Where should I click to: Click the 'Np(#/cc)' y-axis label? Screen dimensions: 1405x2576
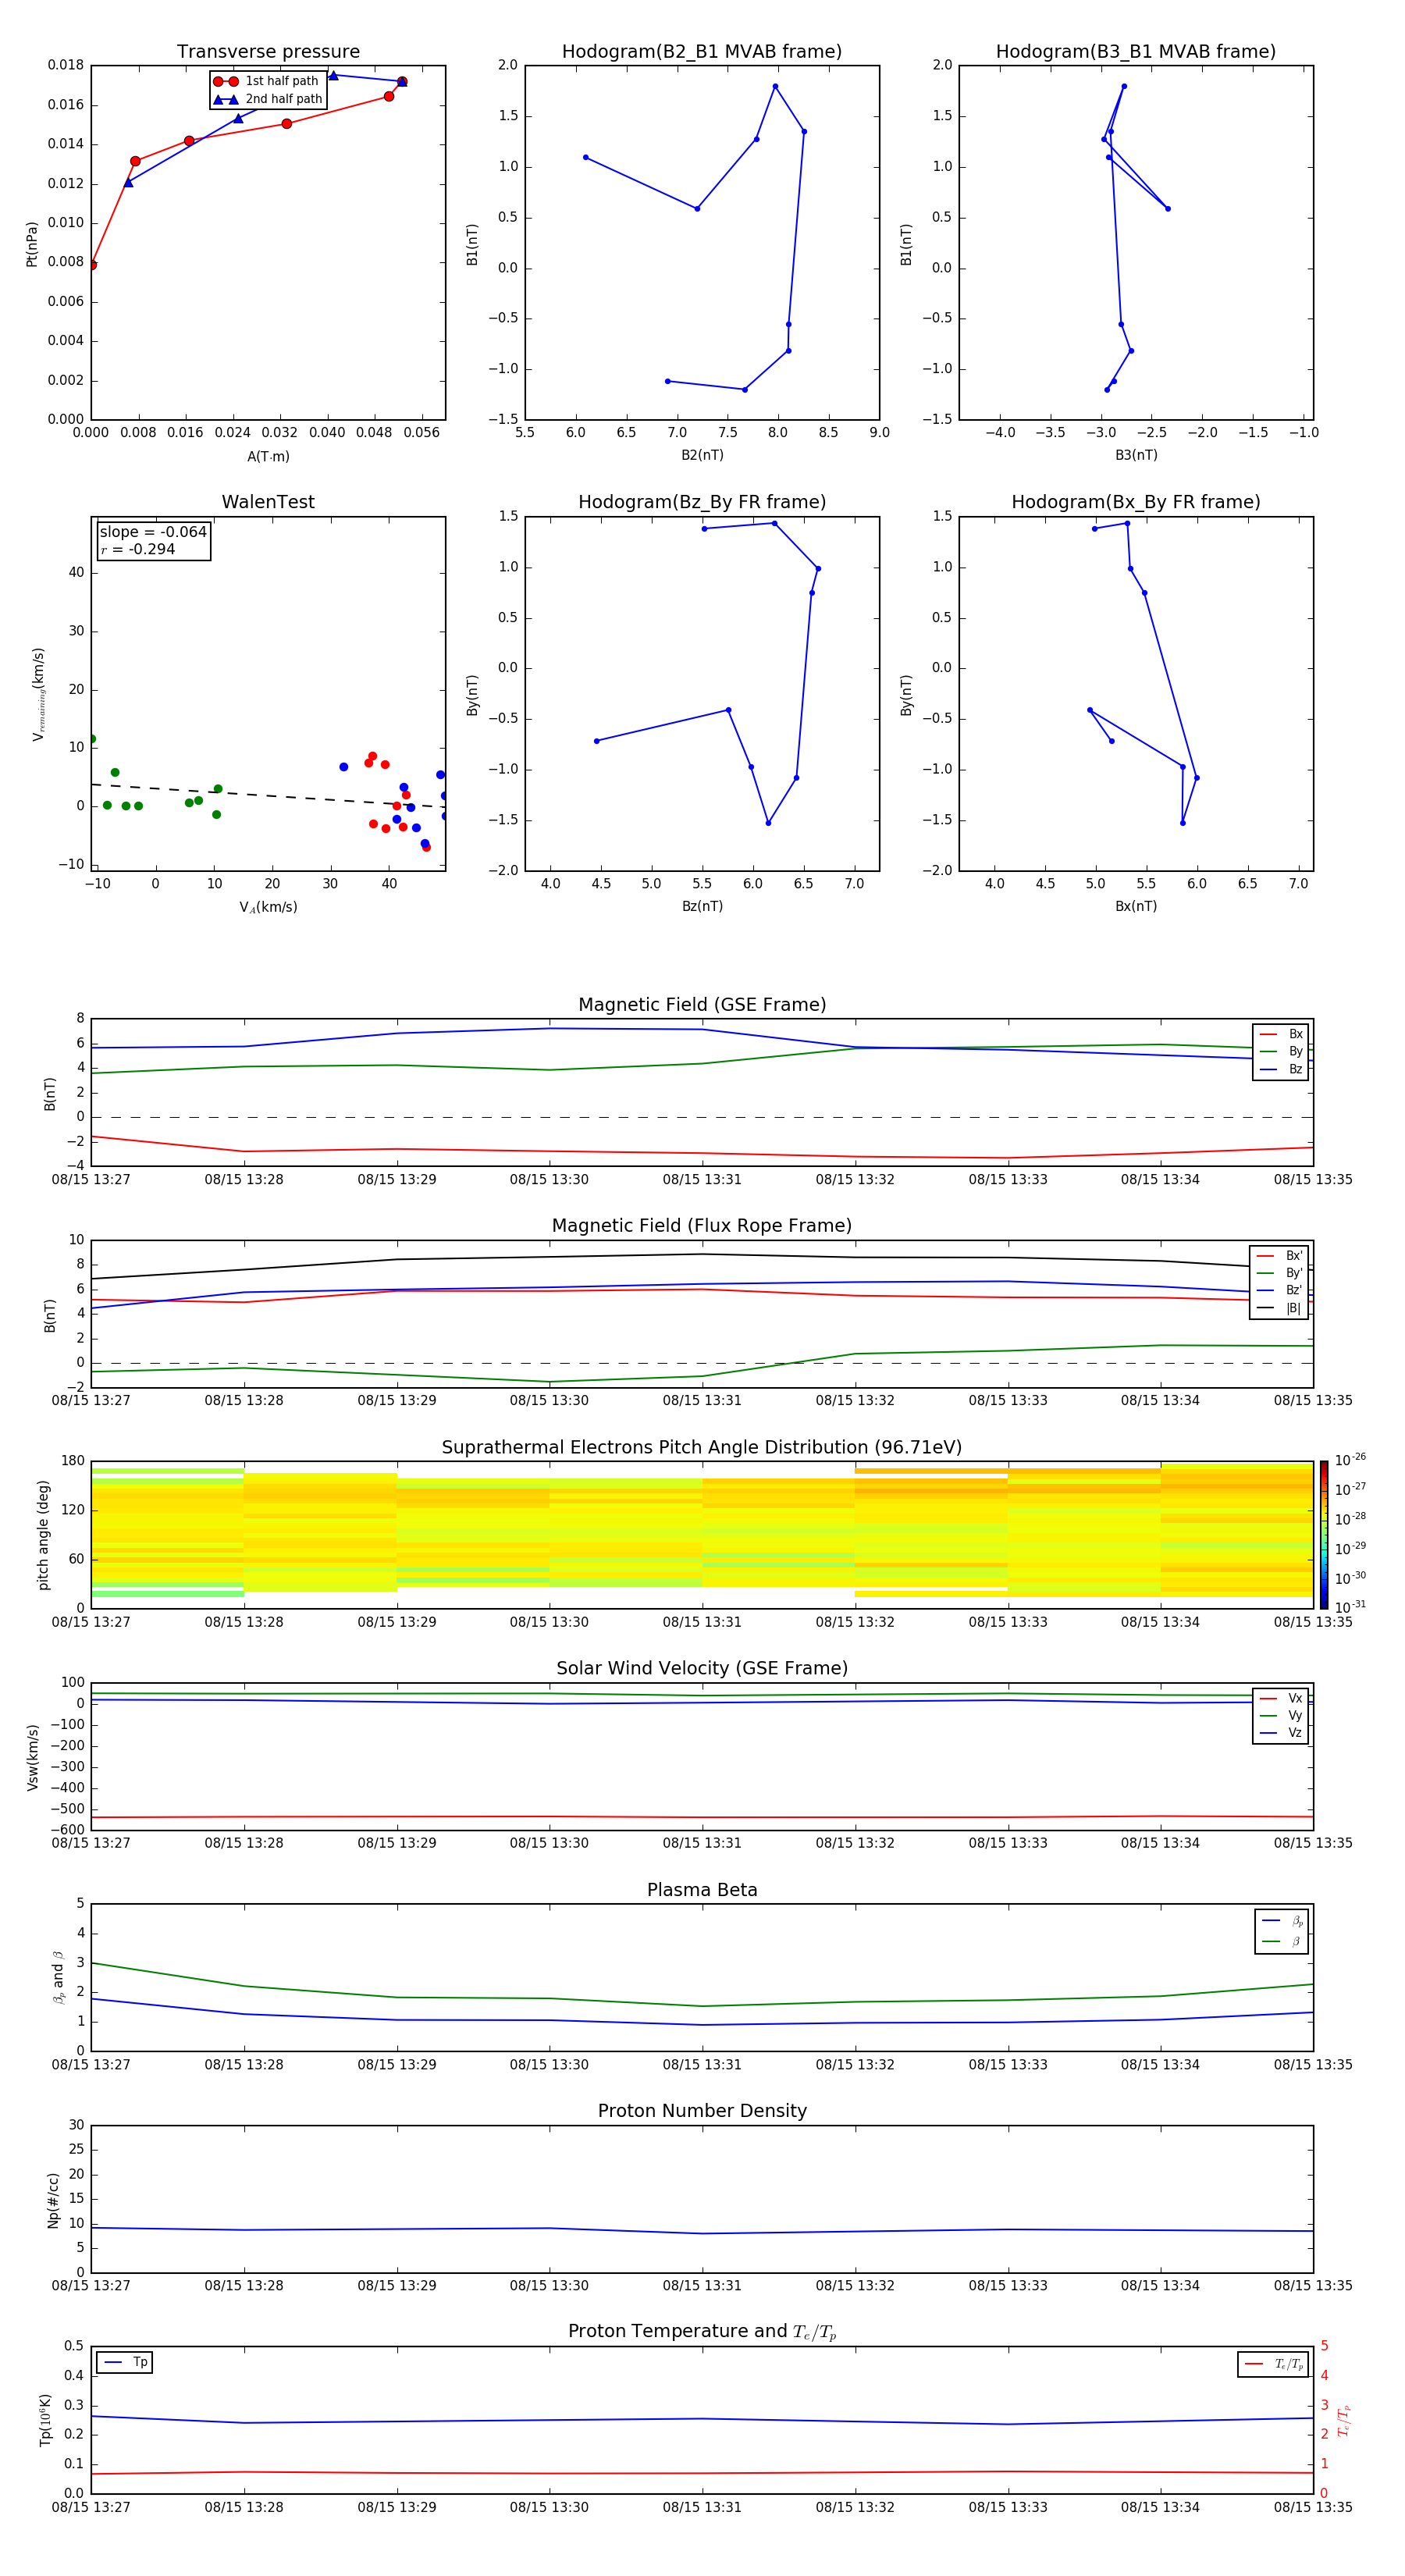tap(53, 2200)
